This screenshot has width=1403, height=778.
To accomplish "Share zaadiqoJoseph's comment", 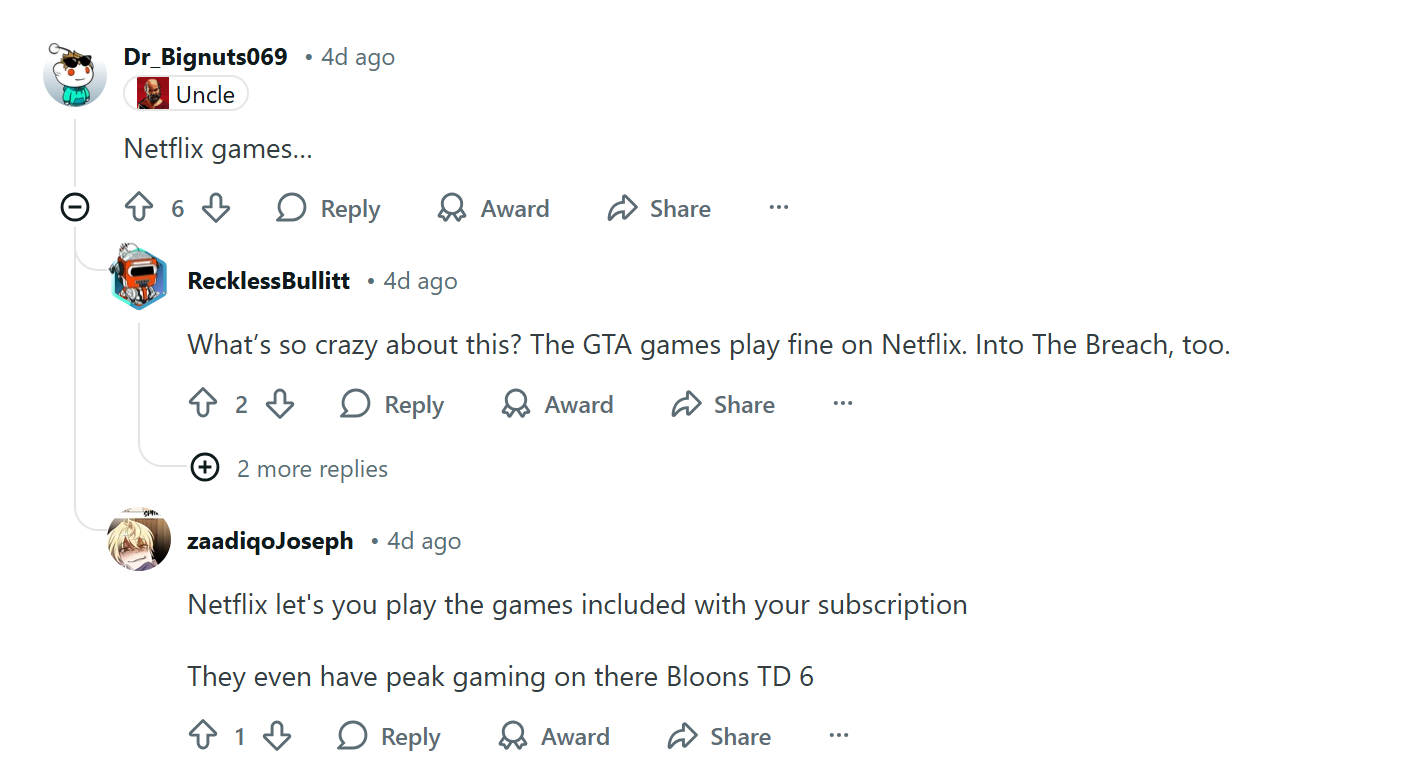I will 719,736.
